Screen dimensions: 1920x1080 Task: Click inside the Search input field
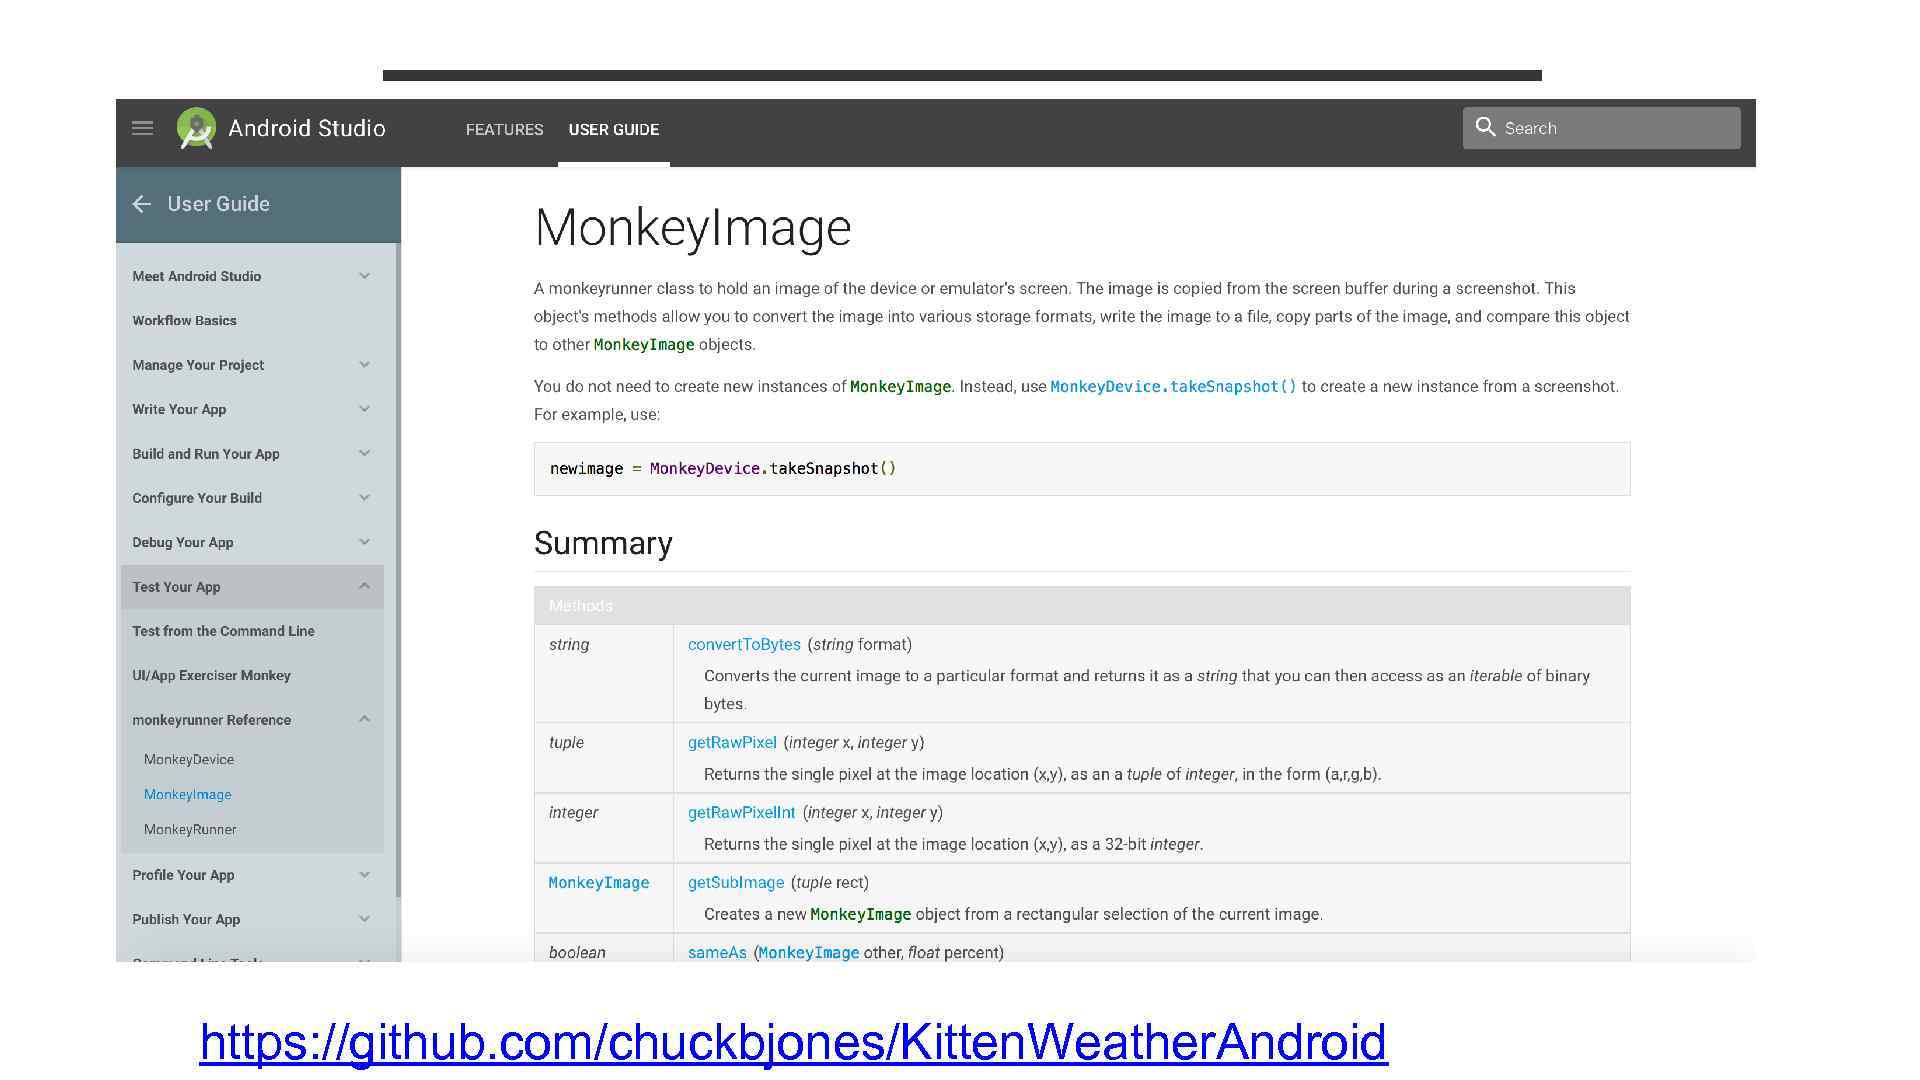[x=1610, y=128]
